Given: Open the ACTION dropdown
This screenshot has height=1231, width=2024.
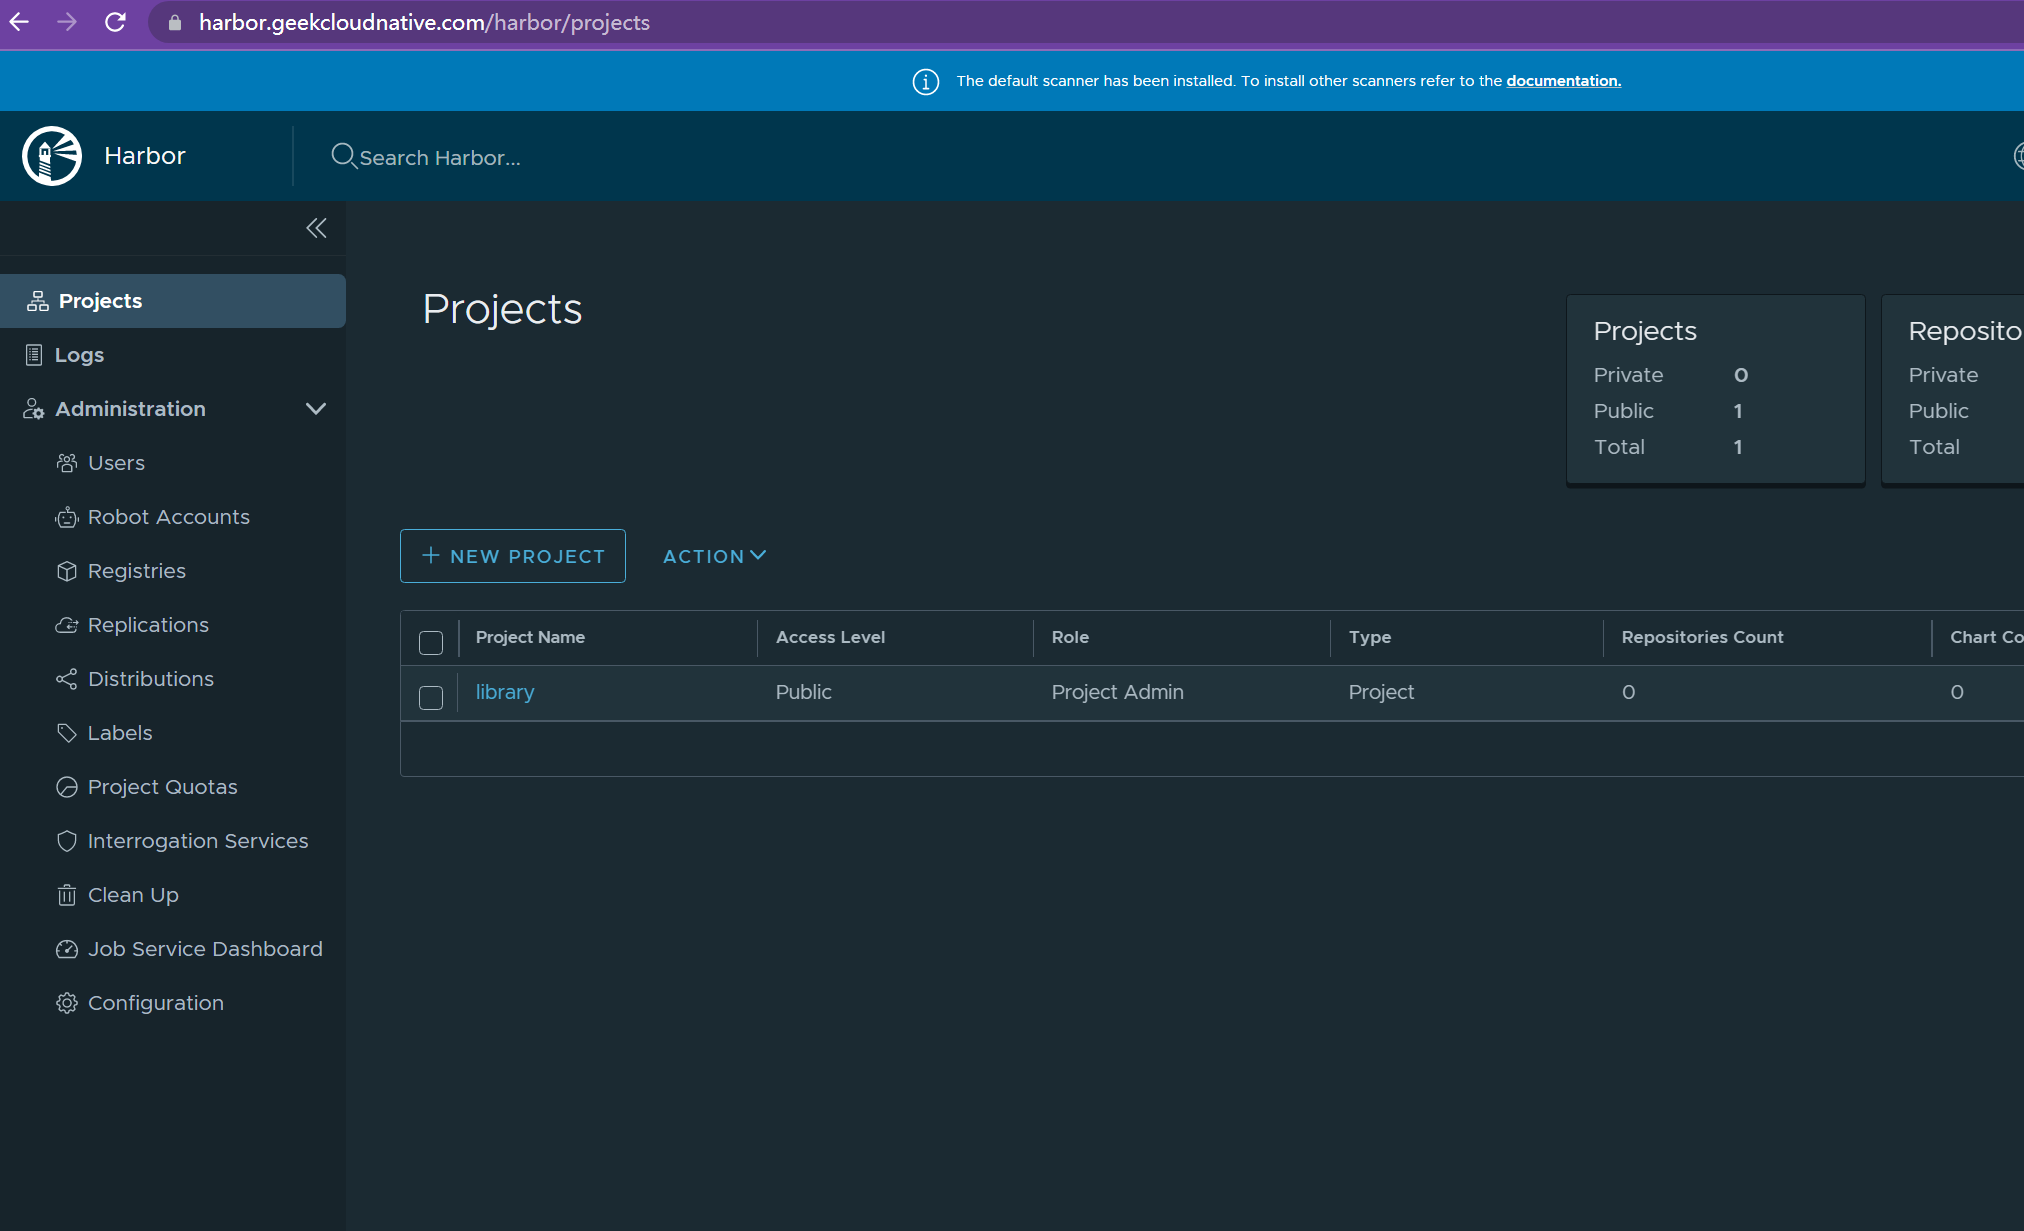Looking at the screenshot, I should pyautogui.click(x=714, y=556).
